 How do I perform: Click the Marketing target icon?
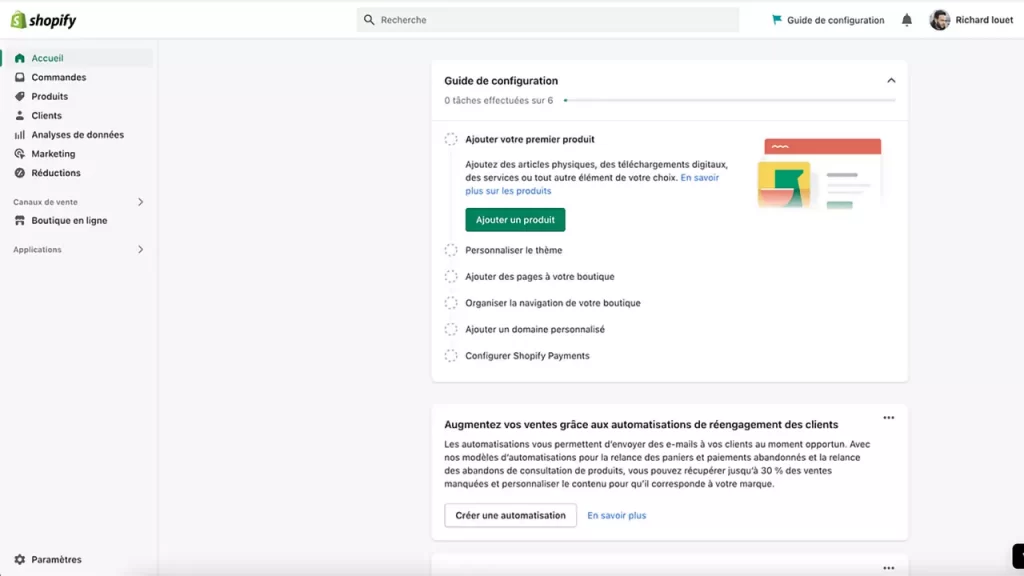(x=20, y=153)
